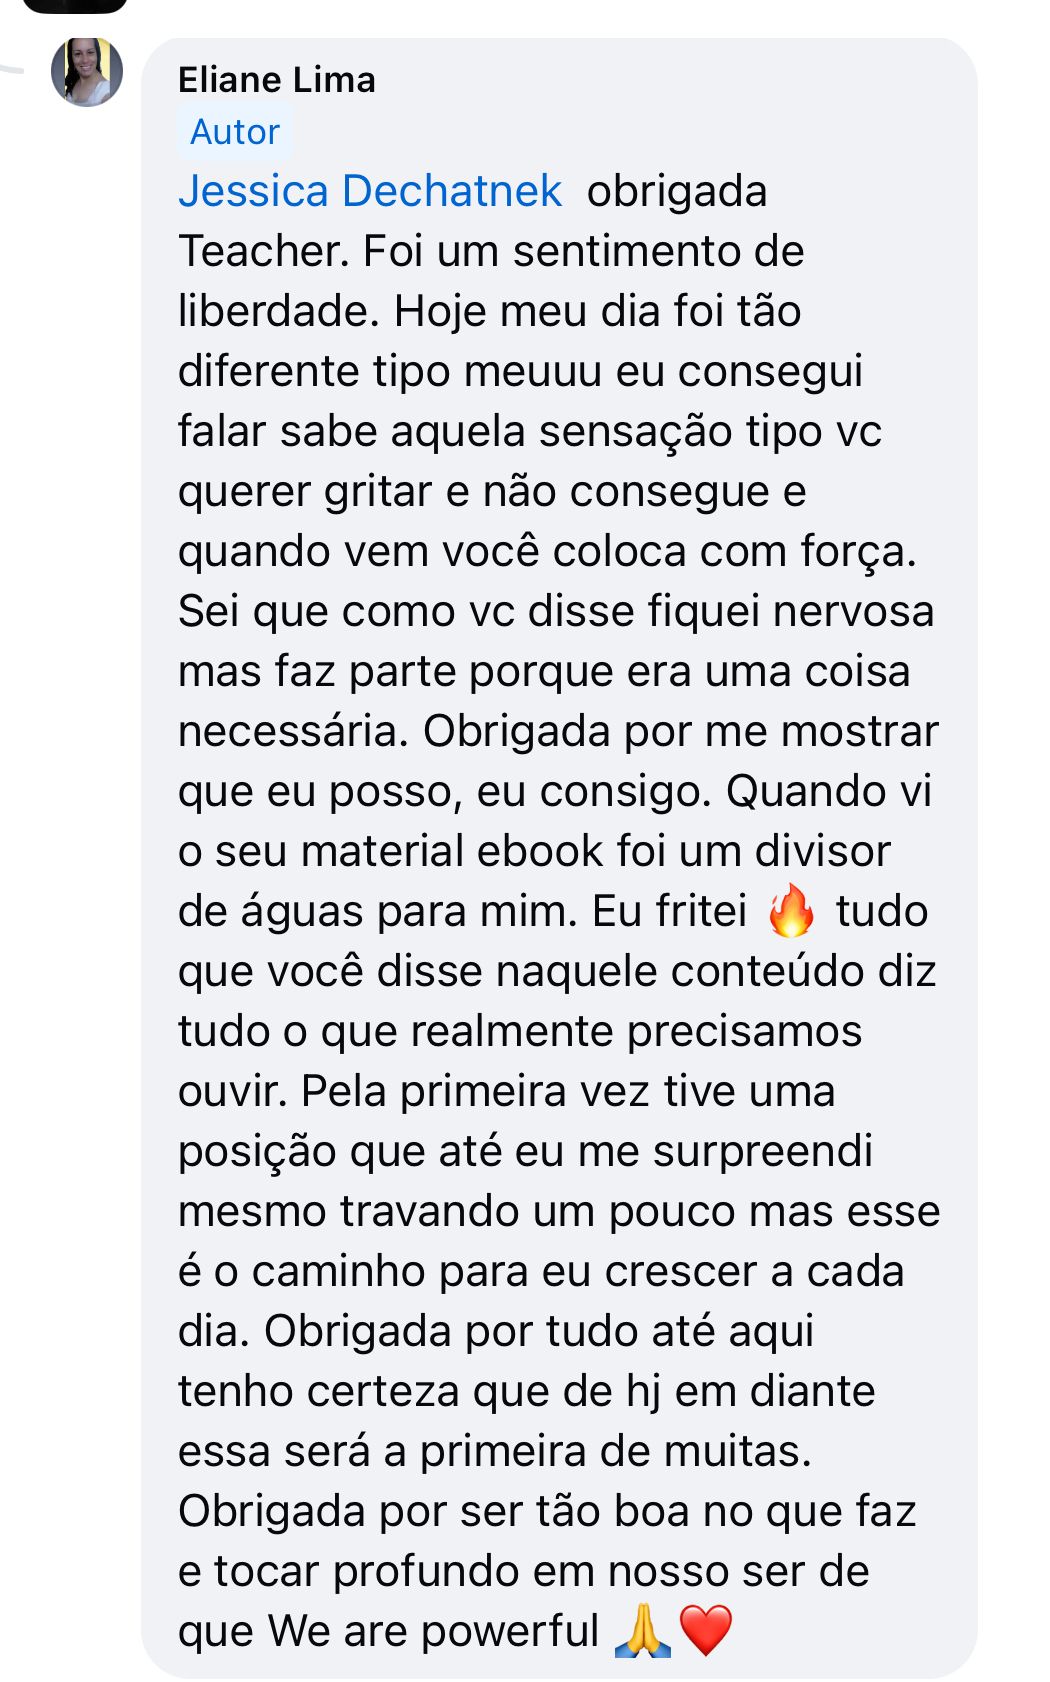Image resolution: width=1050 pixels, height=1682 pixels.
Task: Click the word surpreendi in the comment
Action: pos(763,1151)
